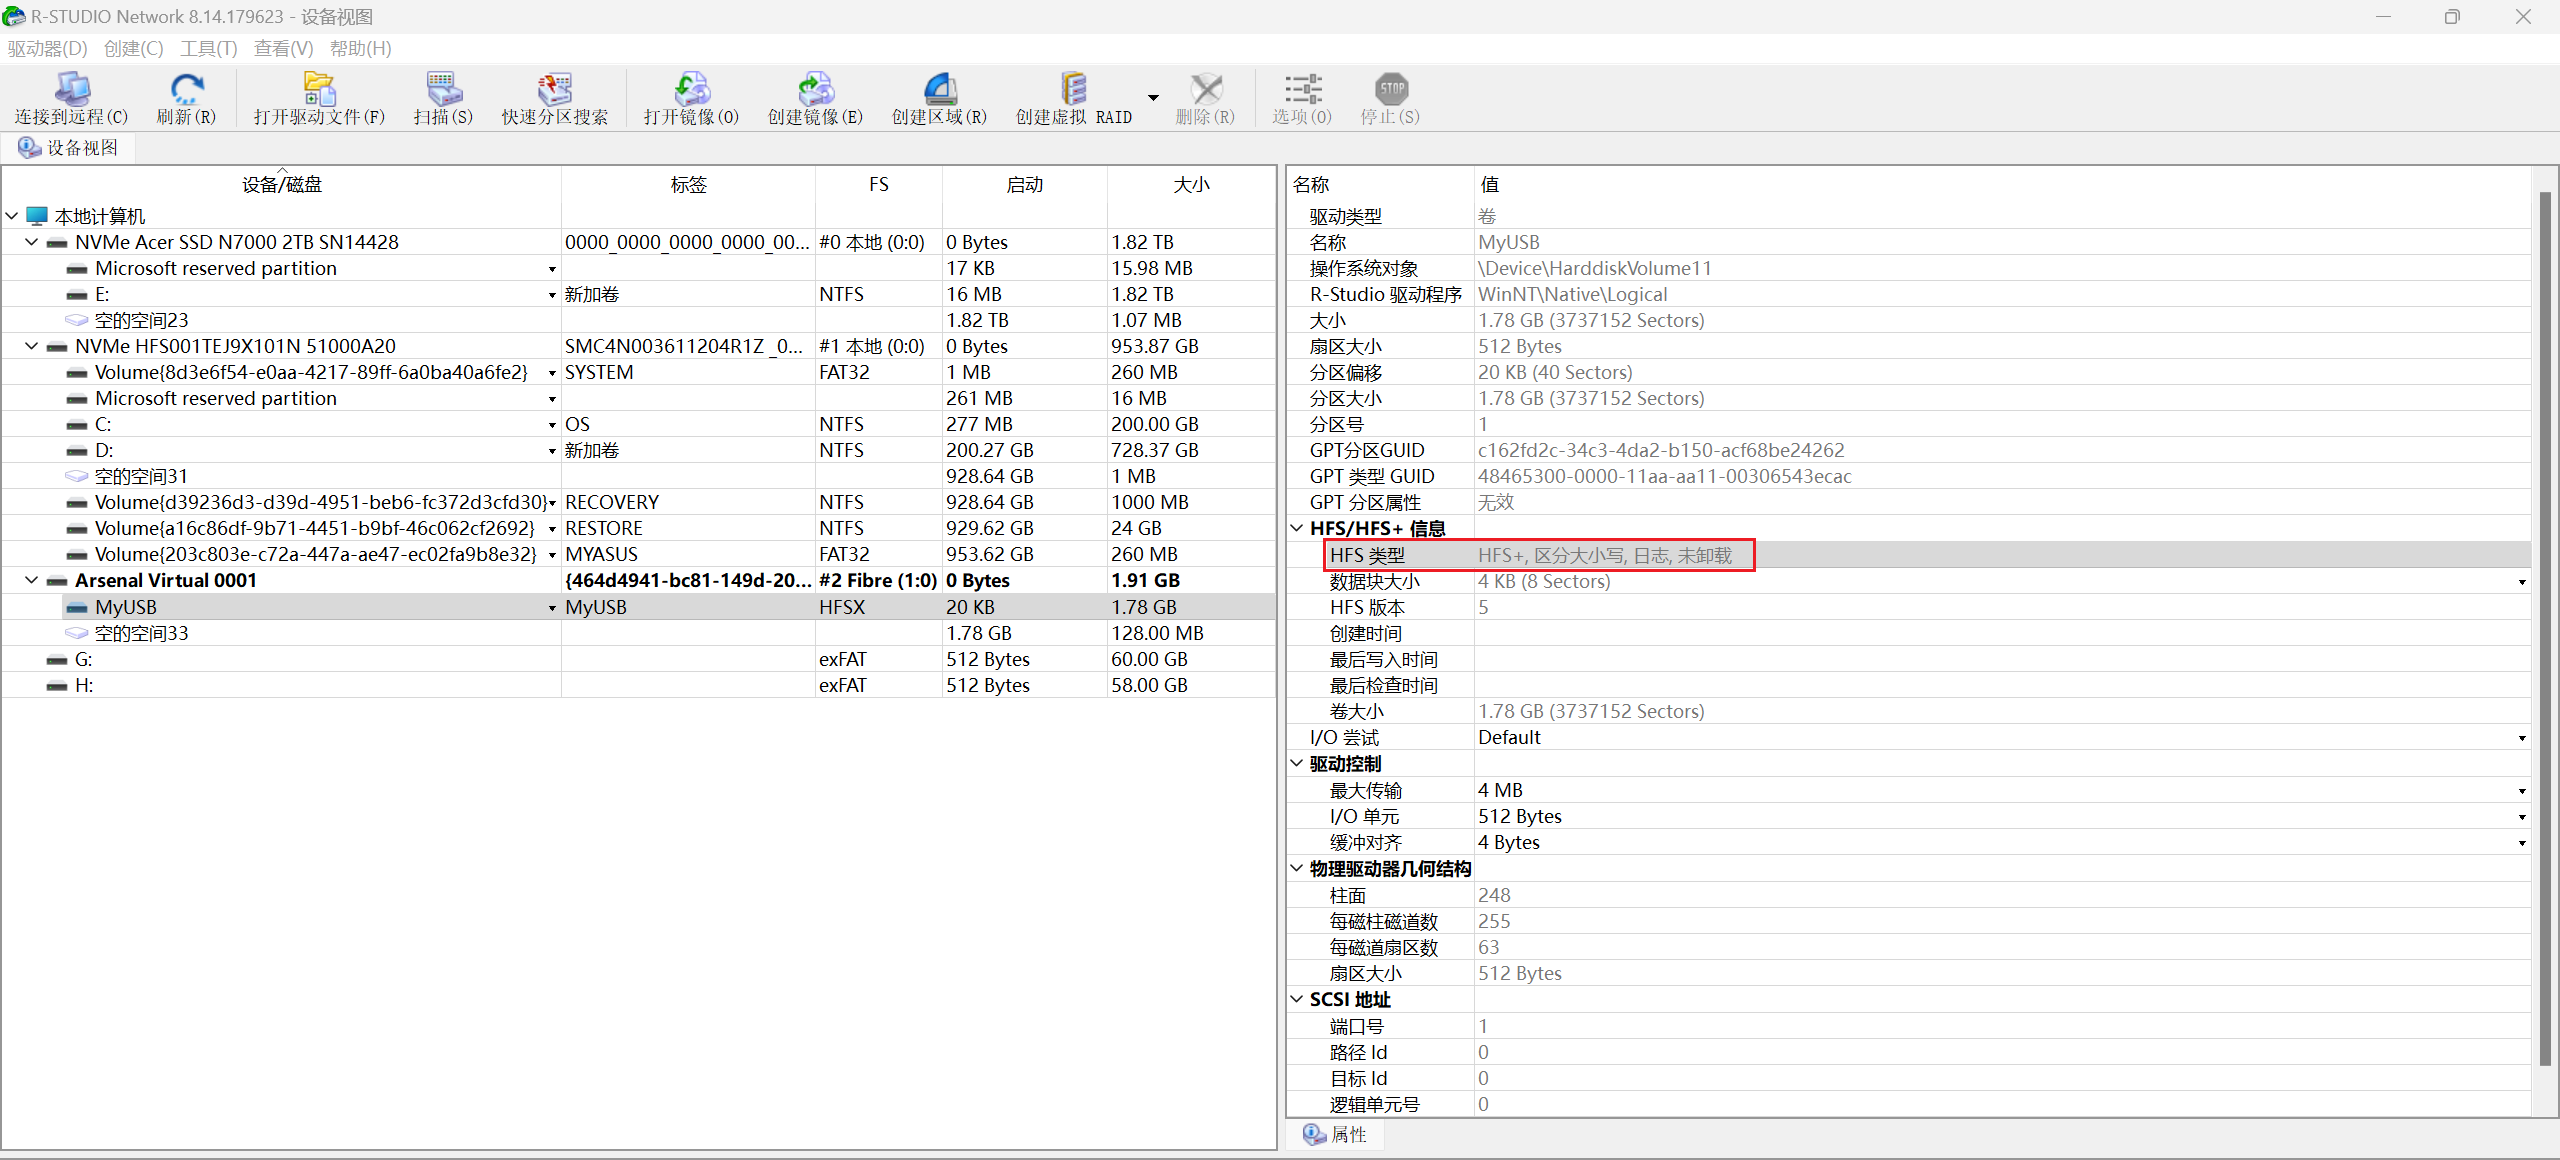Collapse the SCSI 地址 property group
This screenshot has height=1160, width=2560.
click(x=1297, y=999)
